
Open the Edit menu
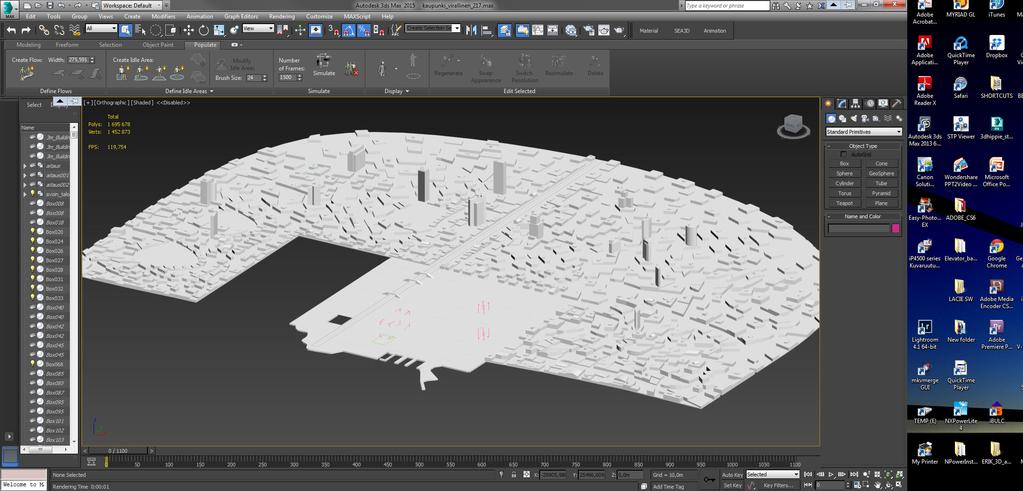tap(31, 16)
